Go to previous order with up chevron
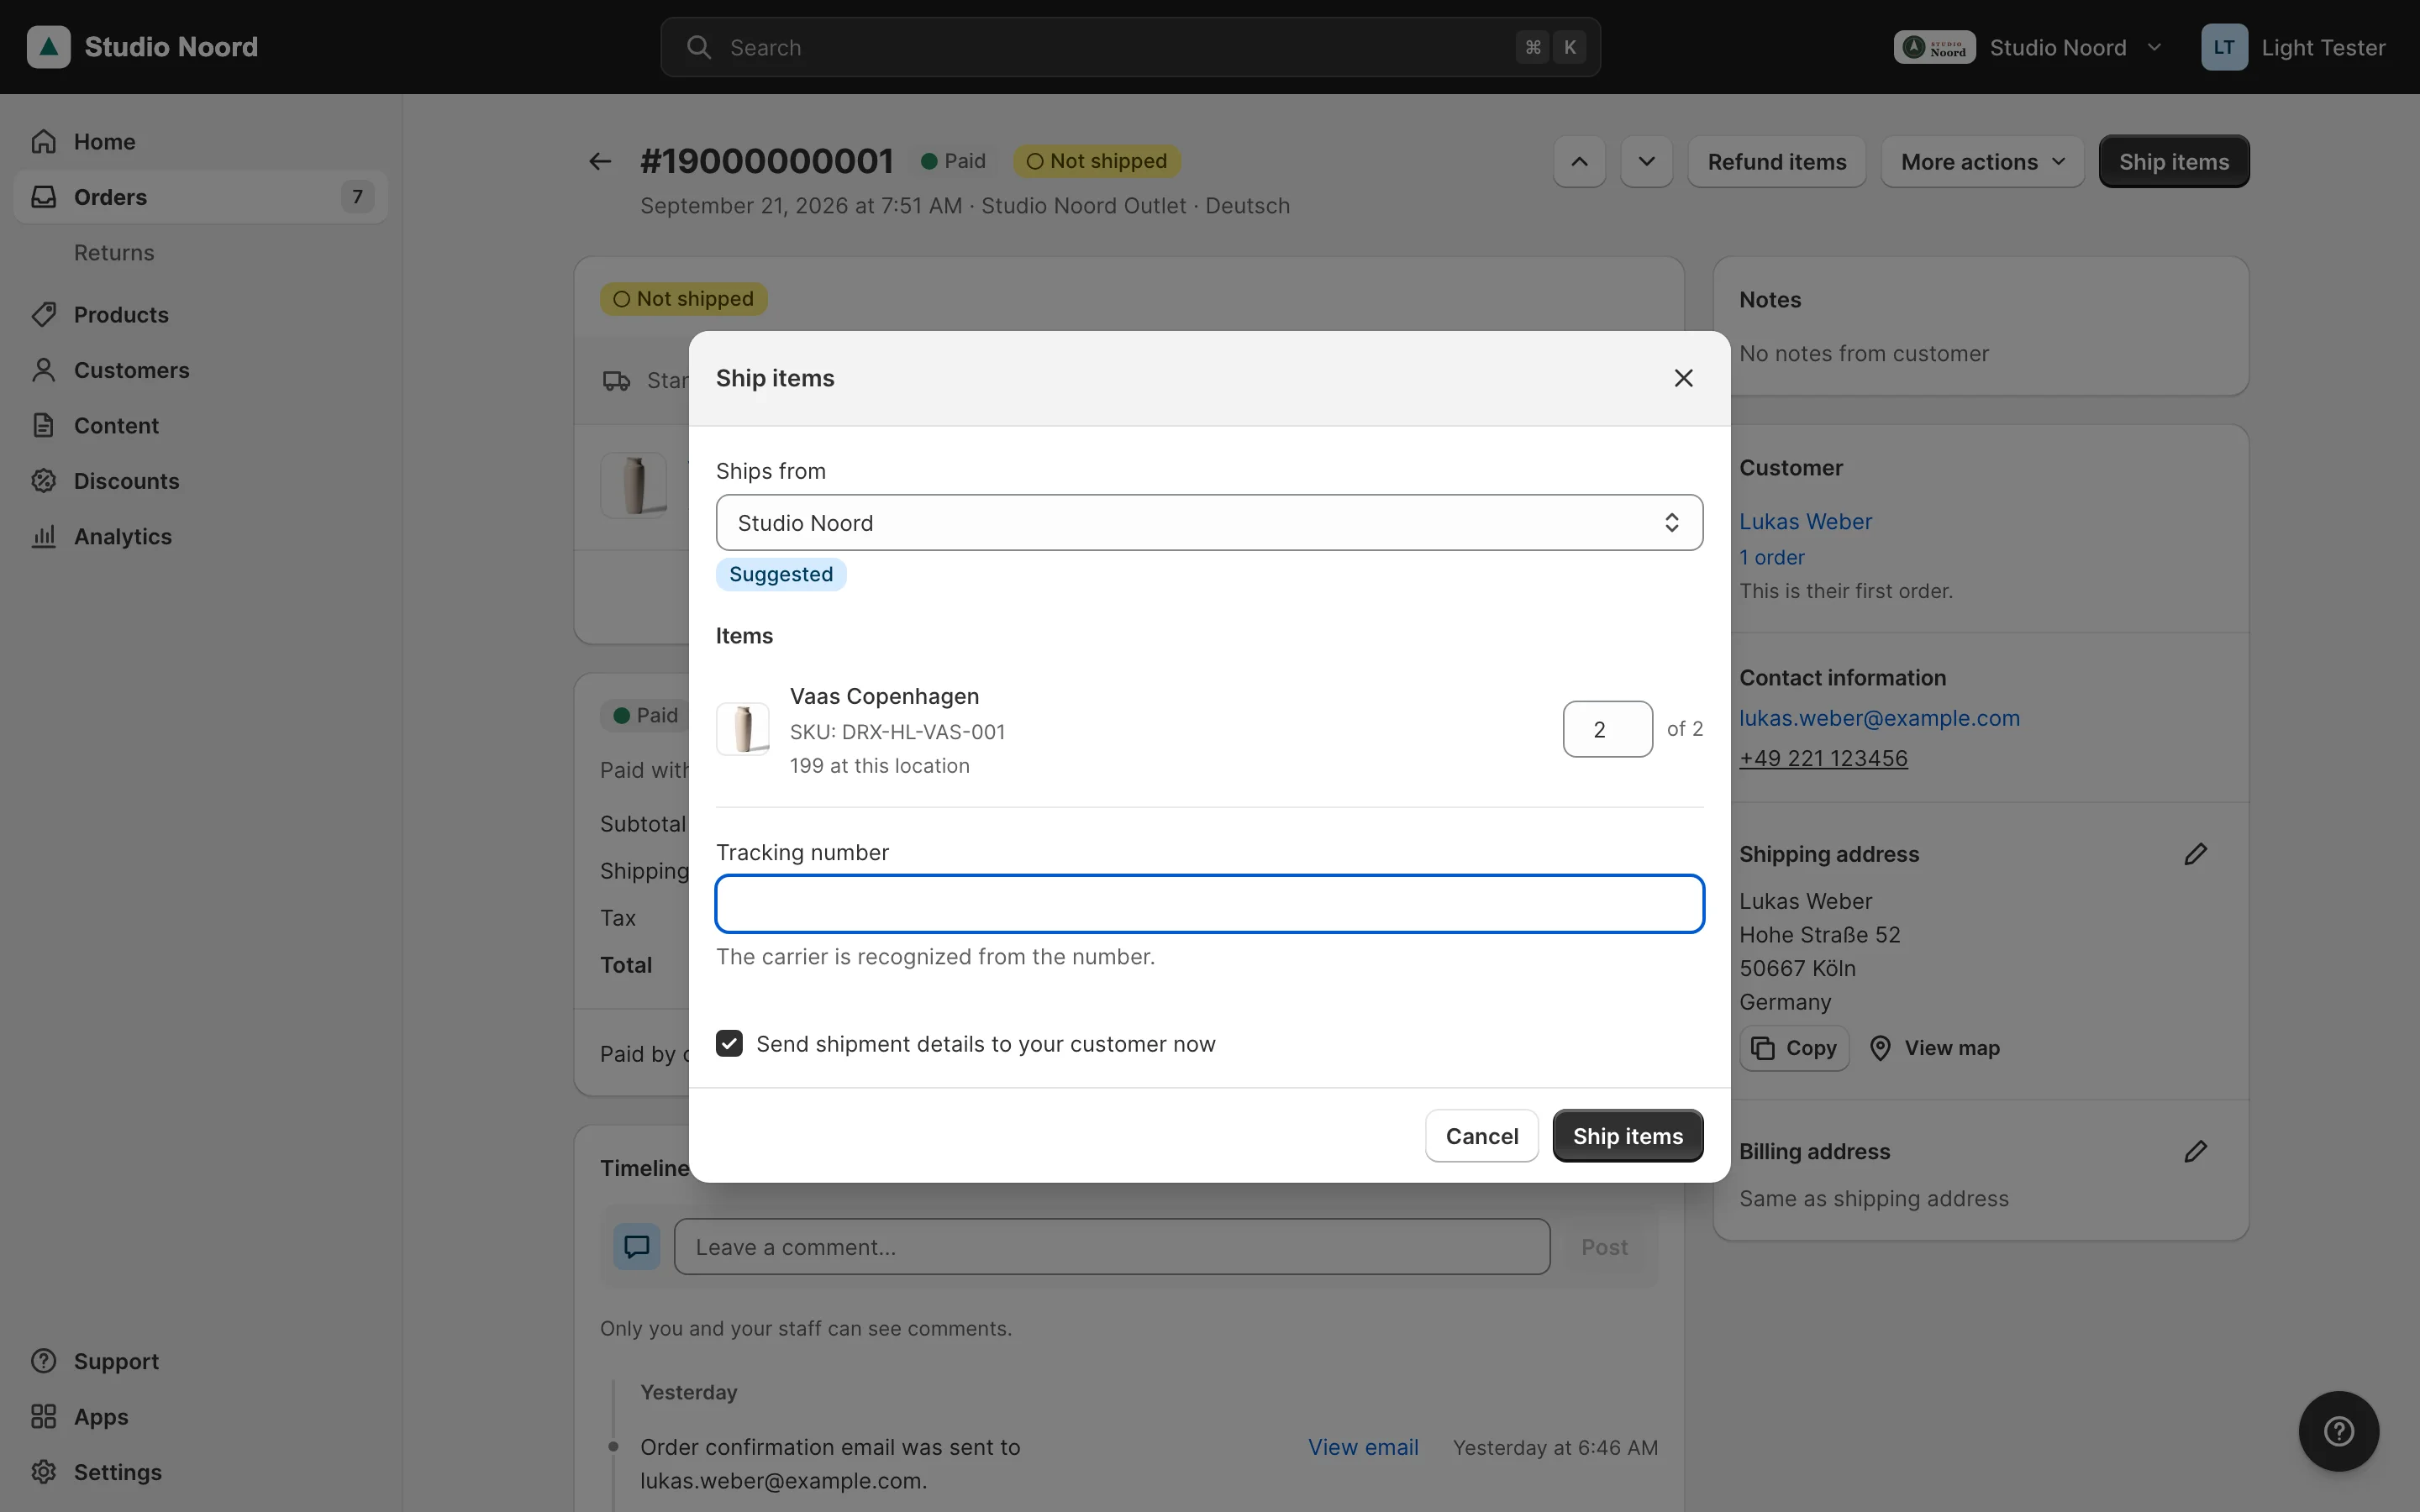Image resolution: width=2420 pixels, height=1512 pixels. tap(1579, 161)
